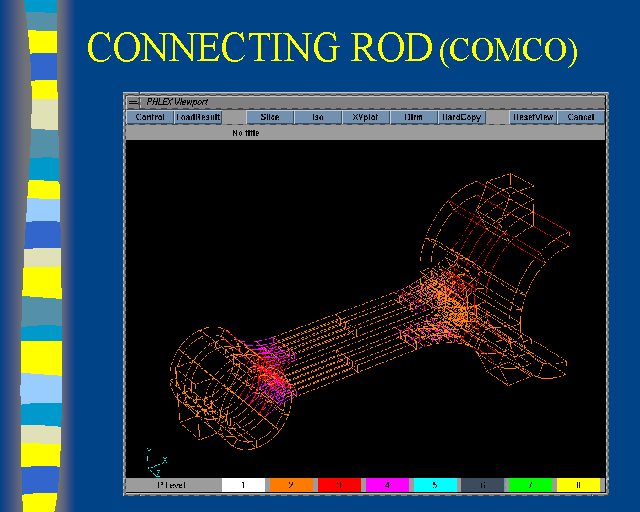The height and width of the screenshot is (512, 640).
Task: Pick the red P level 3 swatch
Action: coord(339,485)
